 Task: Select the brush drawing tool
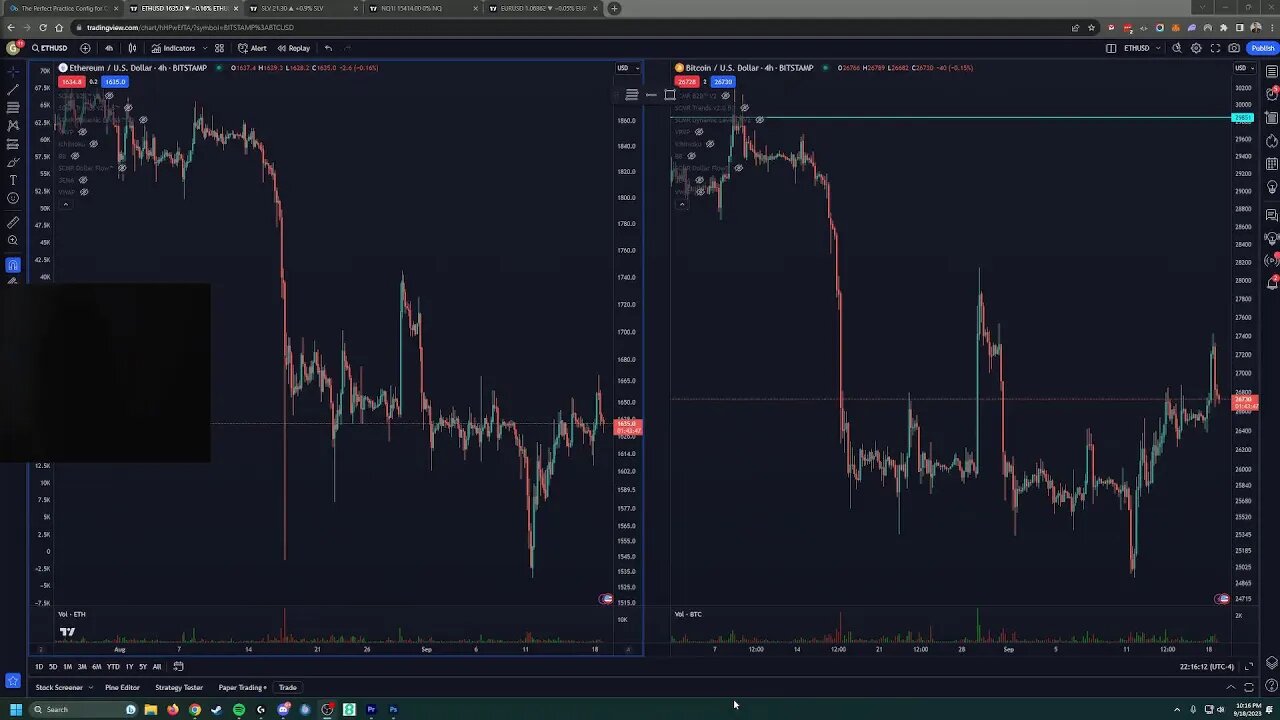[13, 162]
